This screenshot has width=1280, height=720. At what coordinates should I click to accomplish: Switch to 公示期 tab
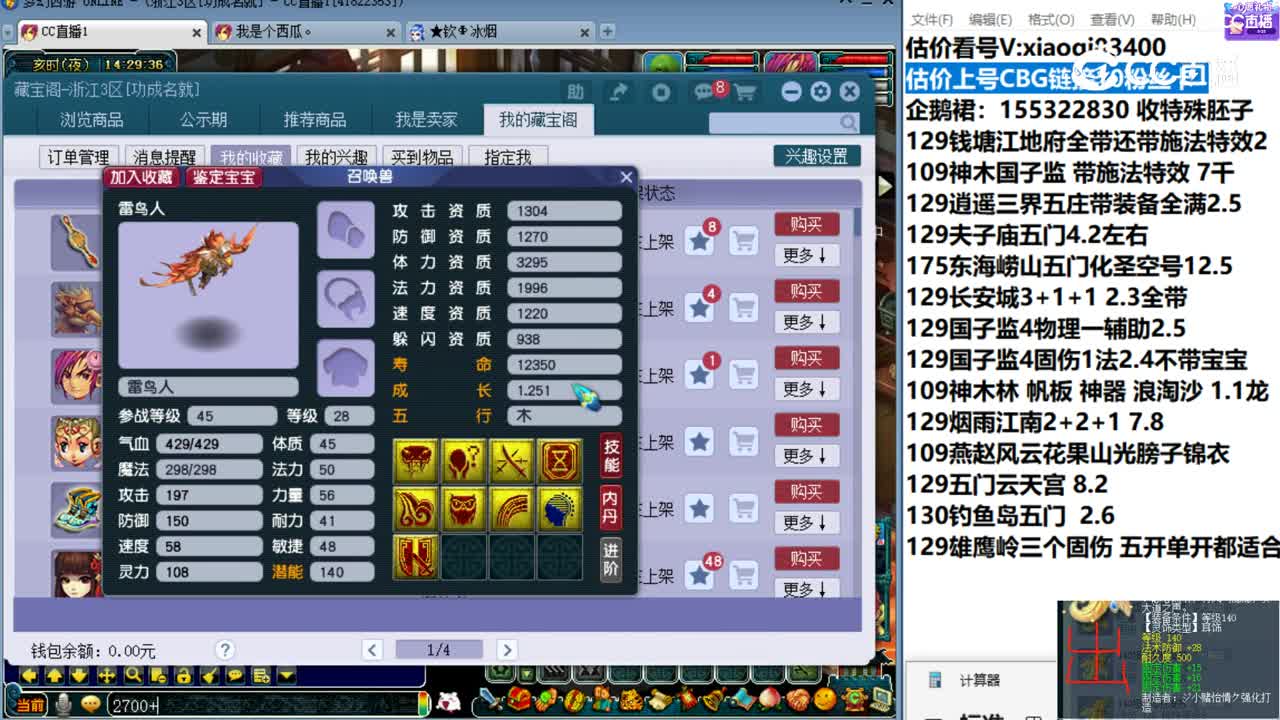(x=203, y=120)
